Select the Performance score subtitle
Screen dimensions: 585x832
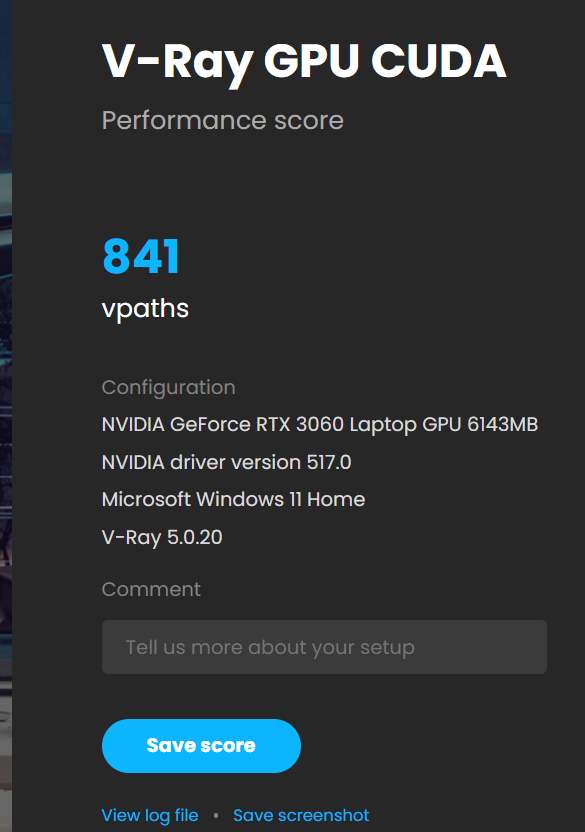(222, 120)
